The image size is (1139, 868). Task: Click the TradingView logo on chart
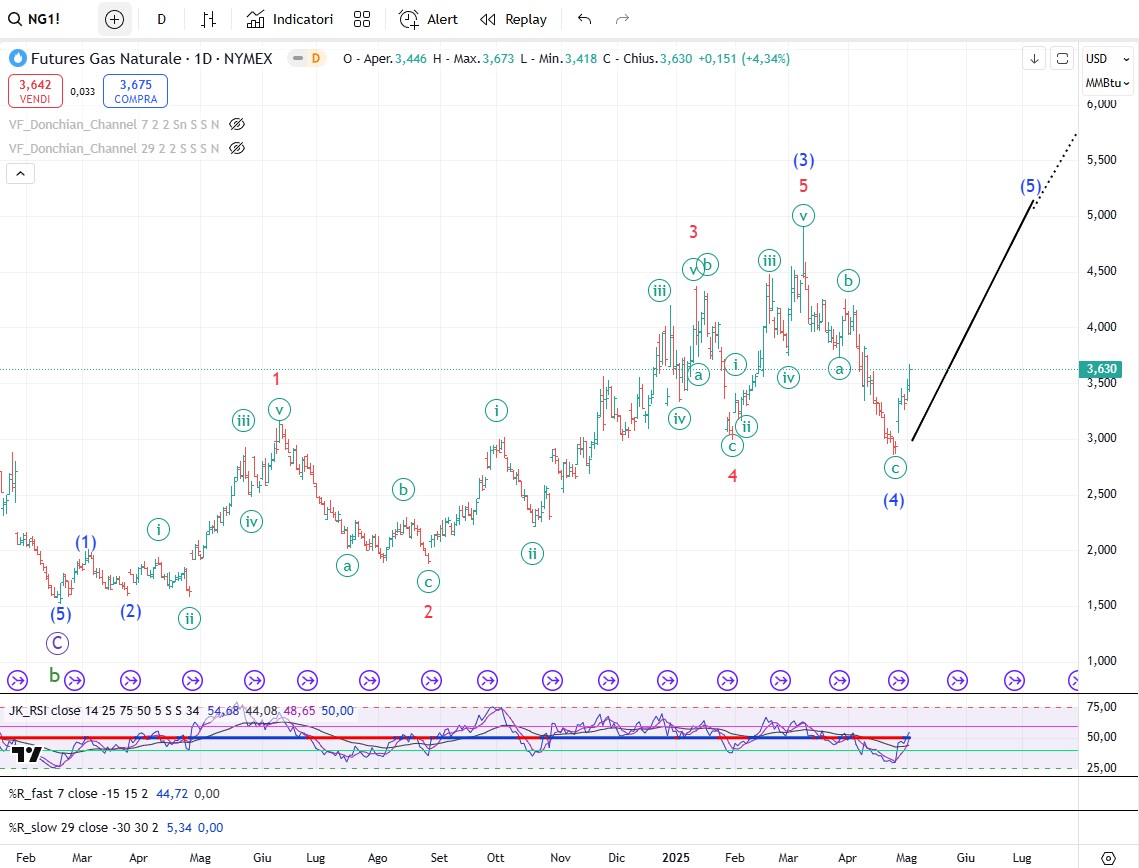coord(27,755)
